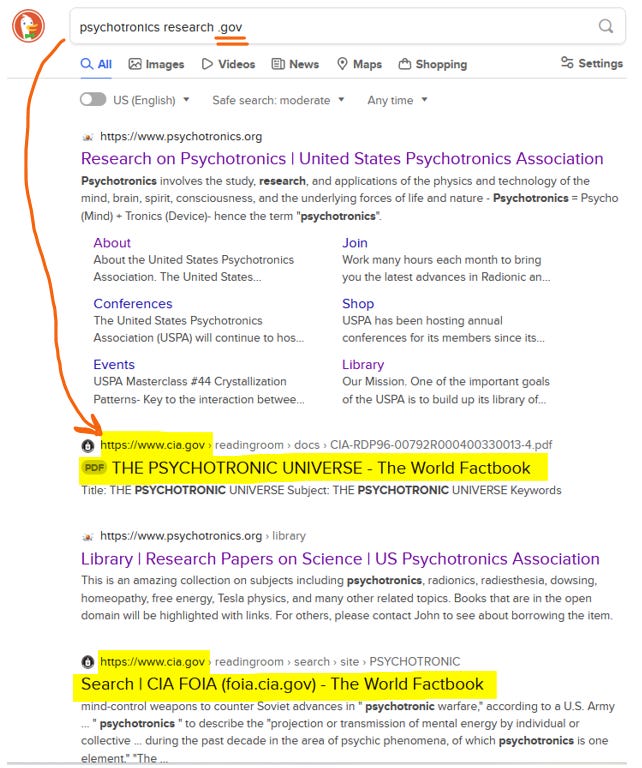
Task: Click favicon next to psychotronics.org library URL
Action: [x=88, y=537]
